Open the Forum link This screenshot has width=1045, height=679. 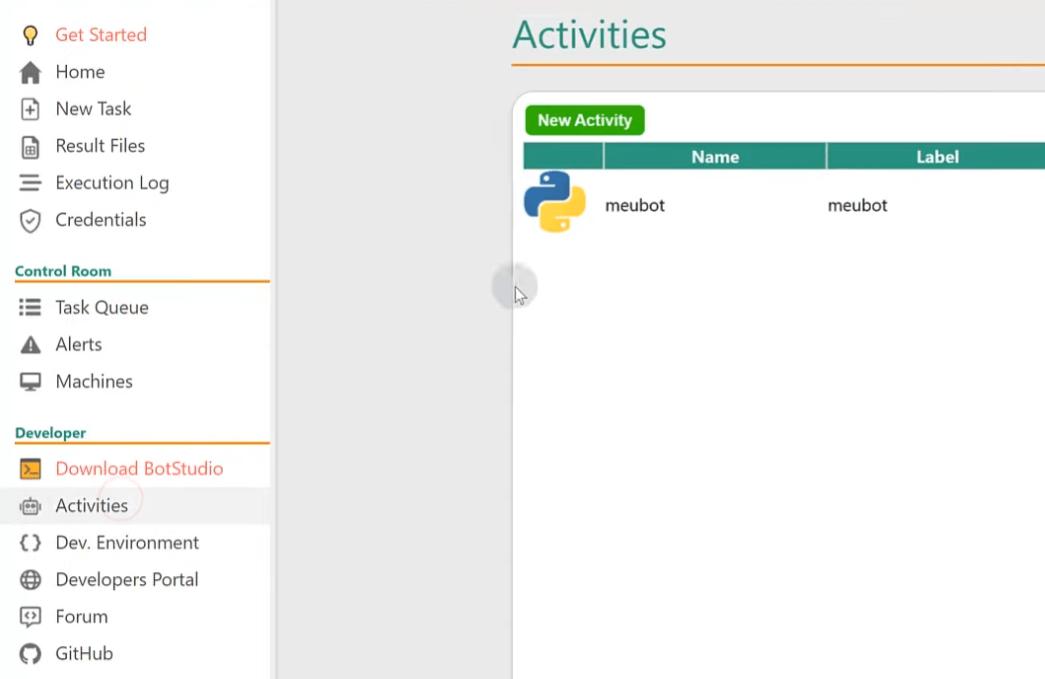(x=81, y=617)
